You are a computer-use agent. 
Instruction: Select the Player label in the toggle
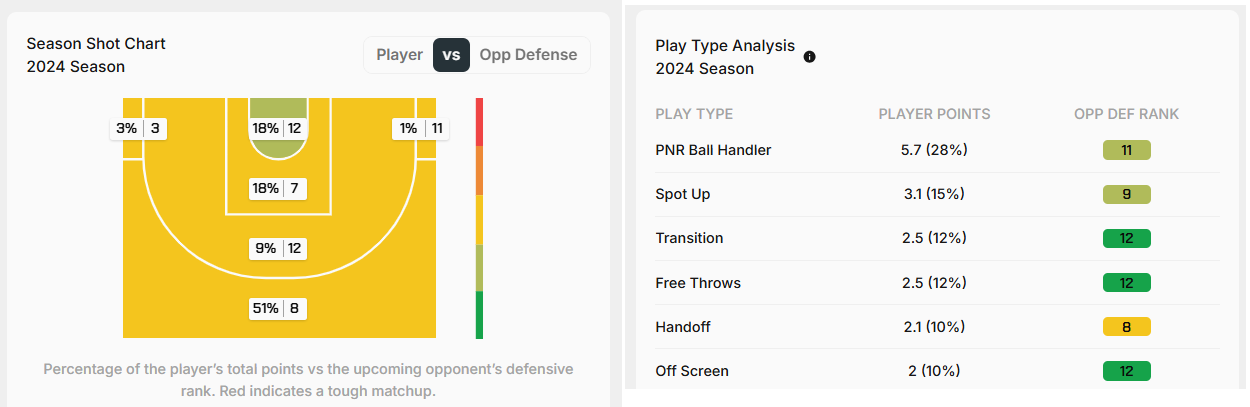(399, 55)
